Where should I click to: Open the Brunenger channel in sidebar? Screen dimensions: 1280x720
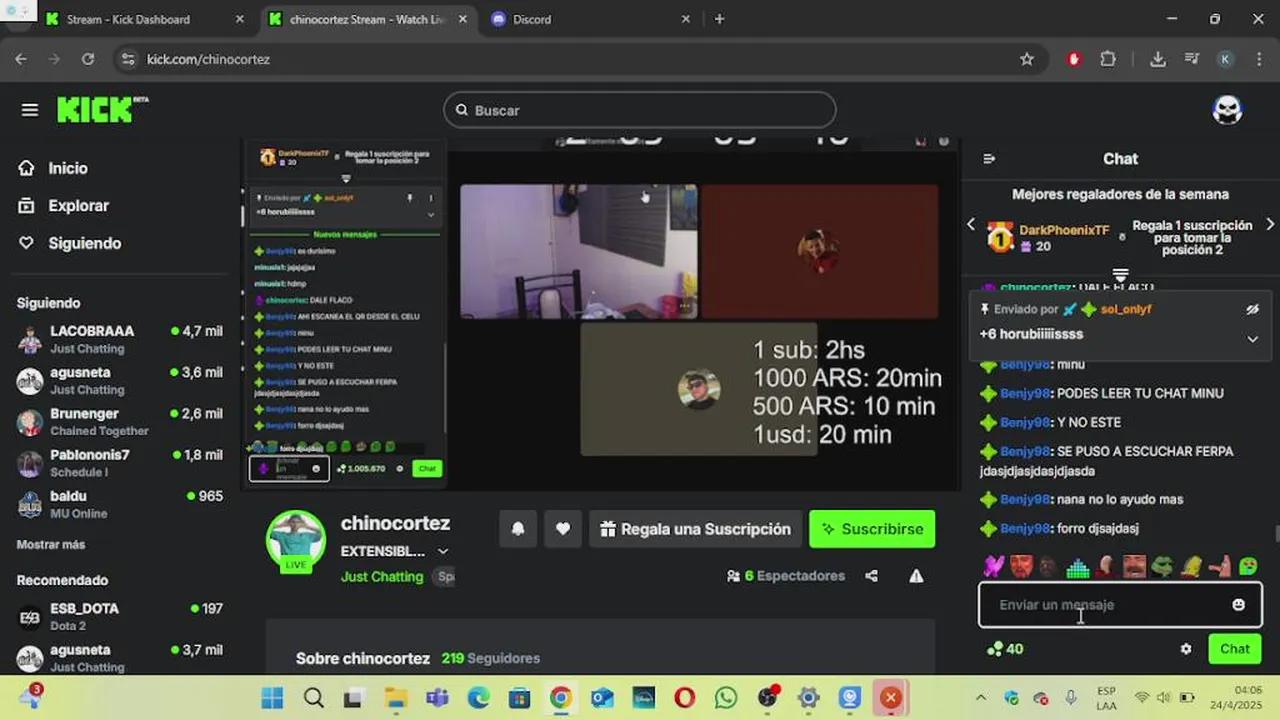[x=120, y=421]
